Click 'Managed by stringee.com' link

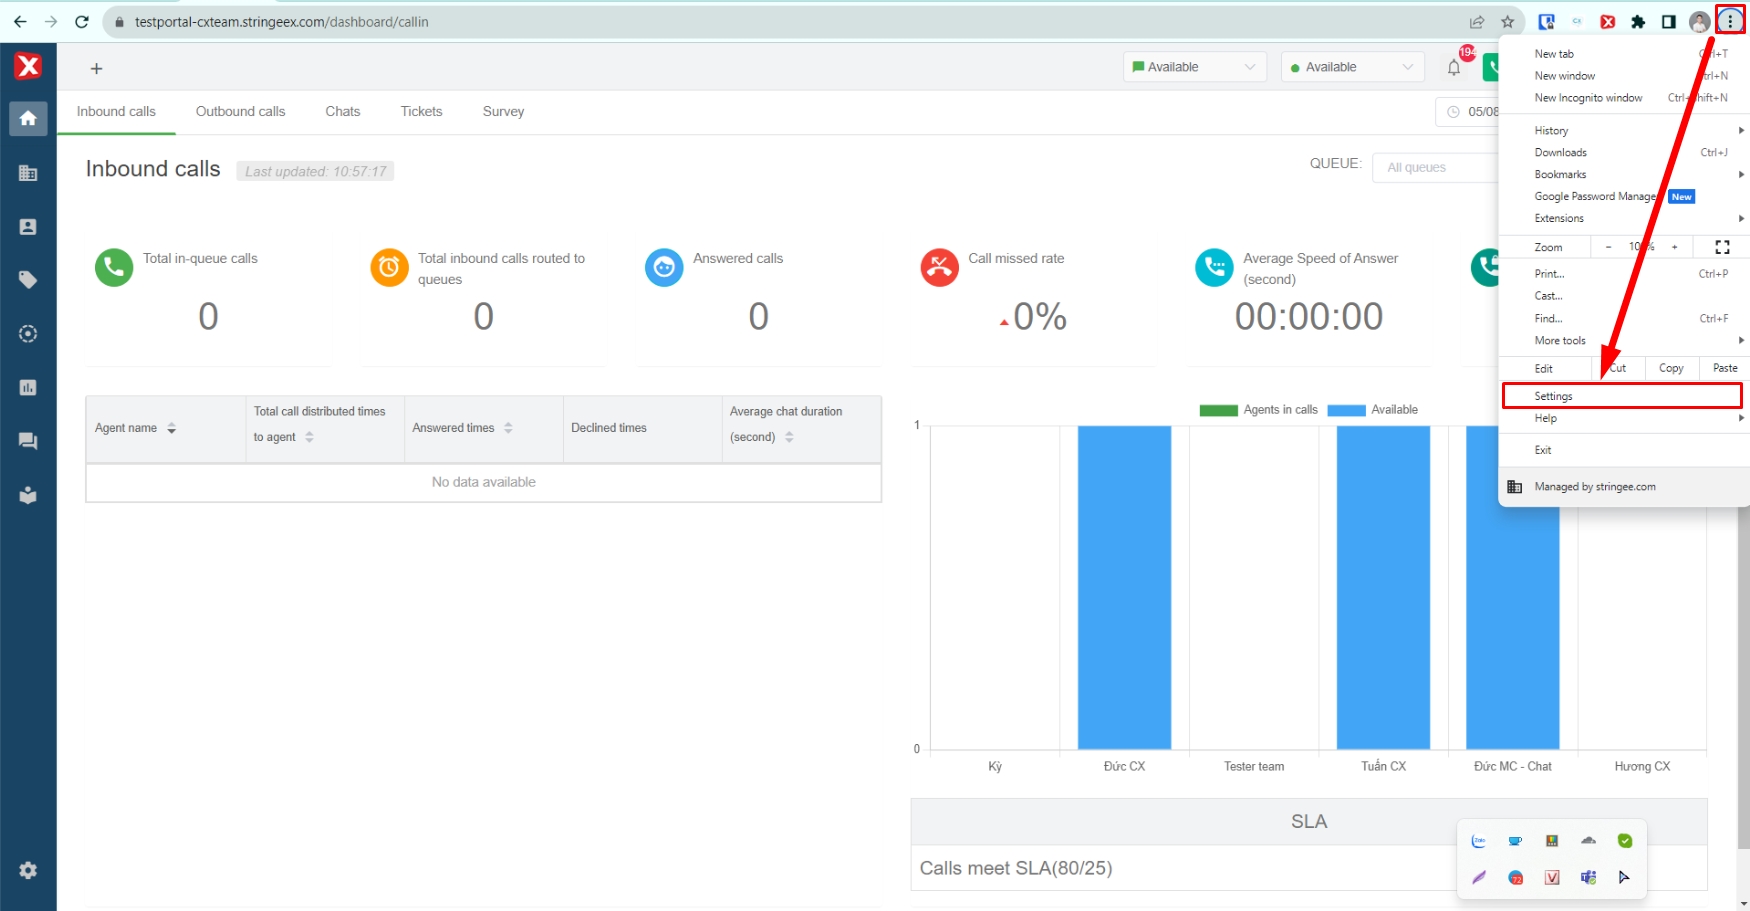point(1594,487)
